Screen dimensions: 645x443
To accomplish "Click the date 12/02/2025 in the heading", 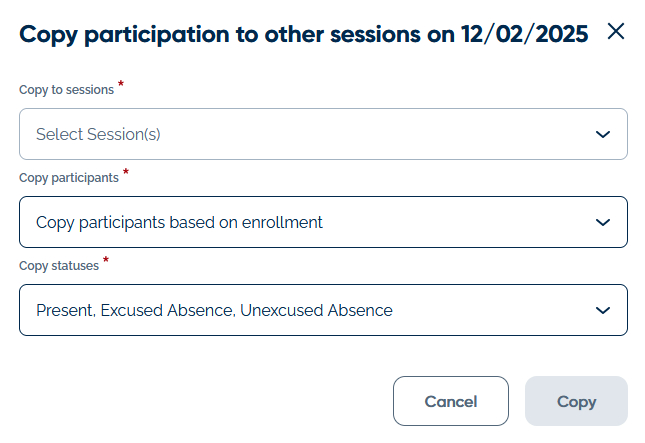I will click(526, 33).
